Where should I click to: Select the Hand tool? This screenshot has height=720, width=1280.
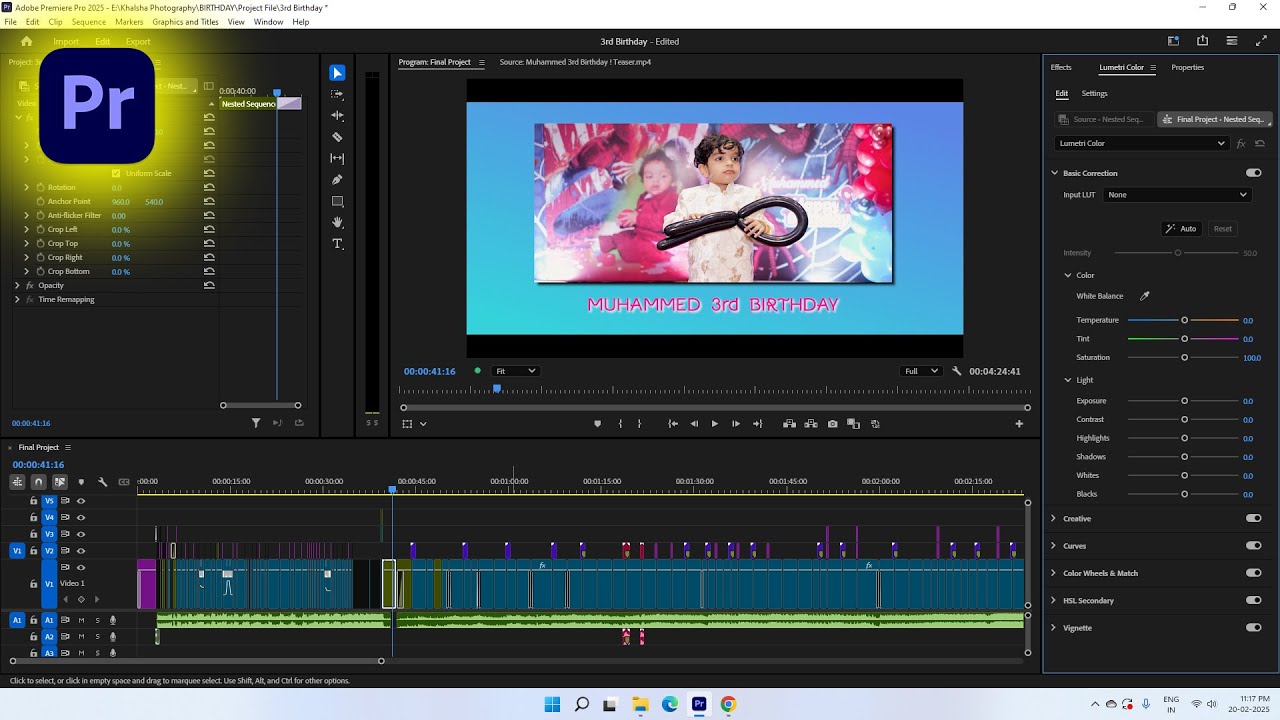tap(337, 223)
